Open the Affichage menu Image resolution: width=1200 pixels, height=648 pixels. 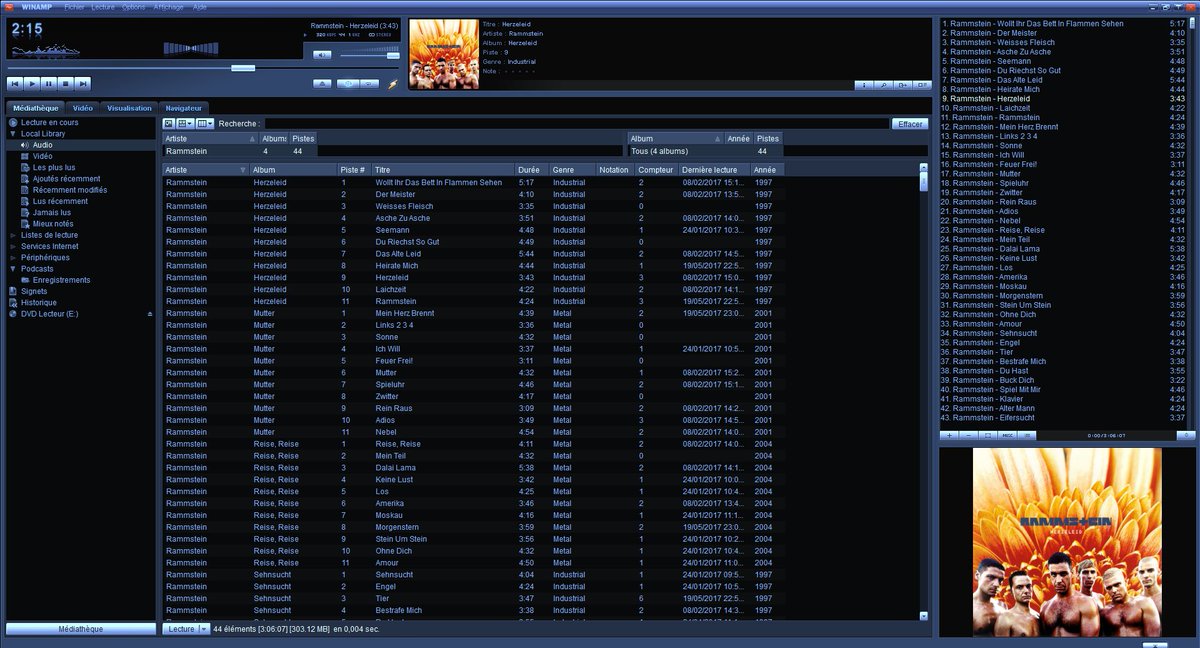point(168,6)
